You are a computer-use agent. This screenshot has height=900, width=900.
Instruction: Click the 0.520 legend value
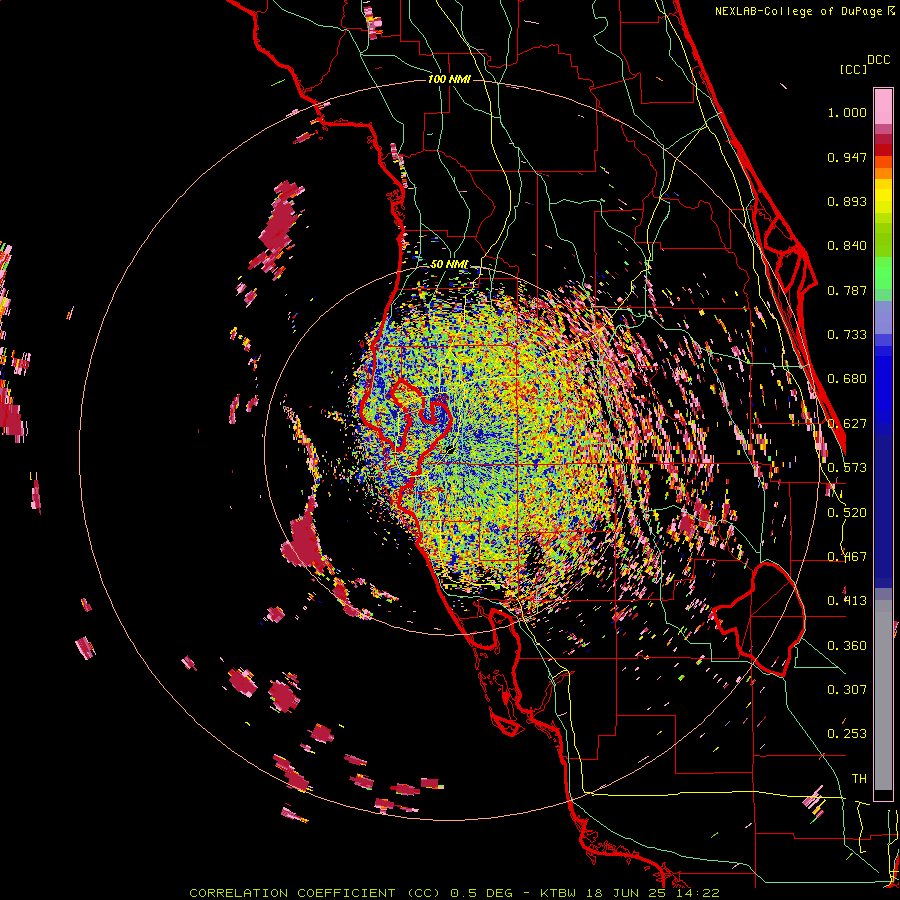[847, 512]
